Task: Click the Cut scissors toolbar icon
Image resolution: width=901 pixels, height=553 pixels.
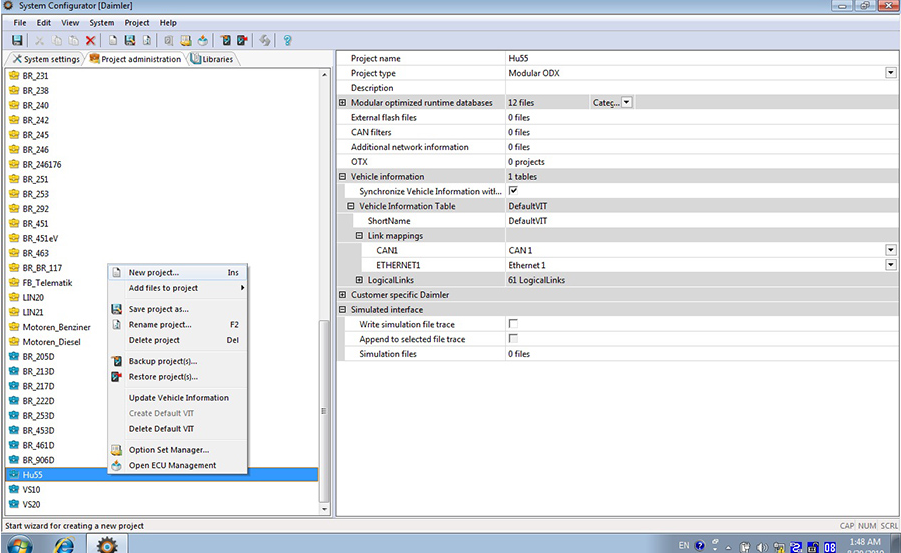Action: (39, 40)
